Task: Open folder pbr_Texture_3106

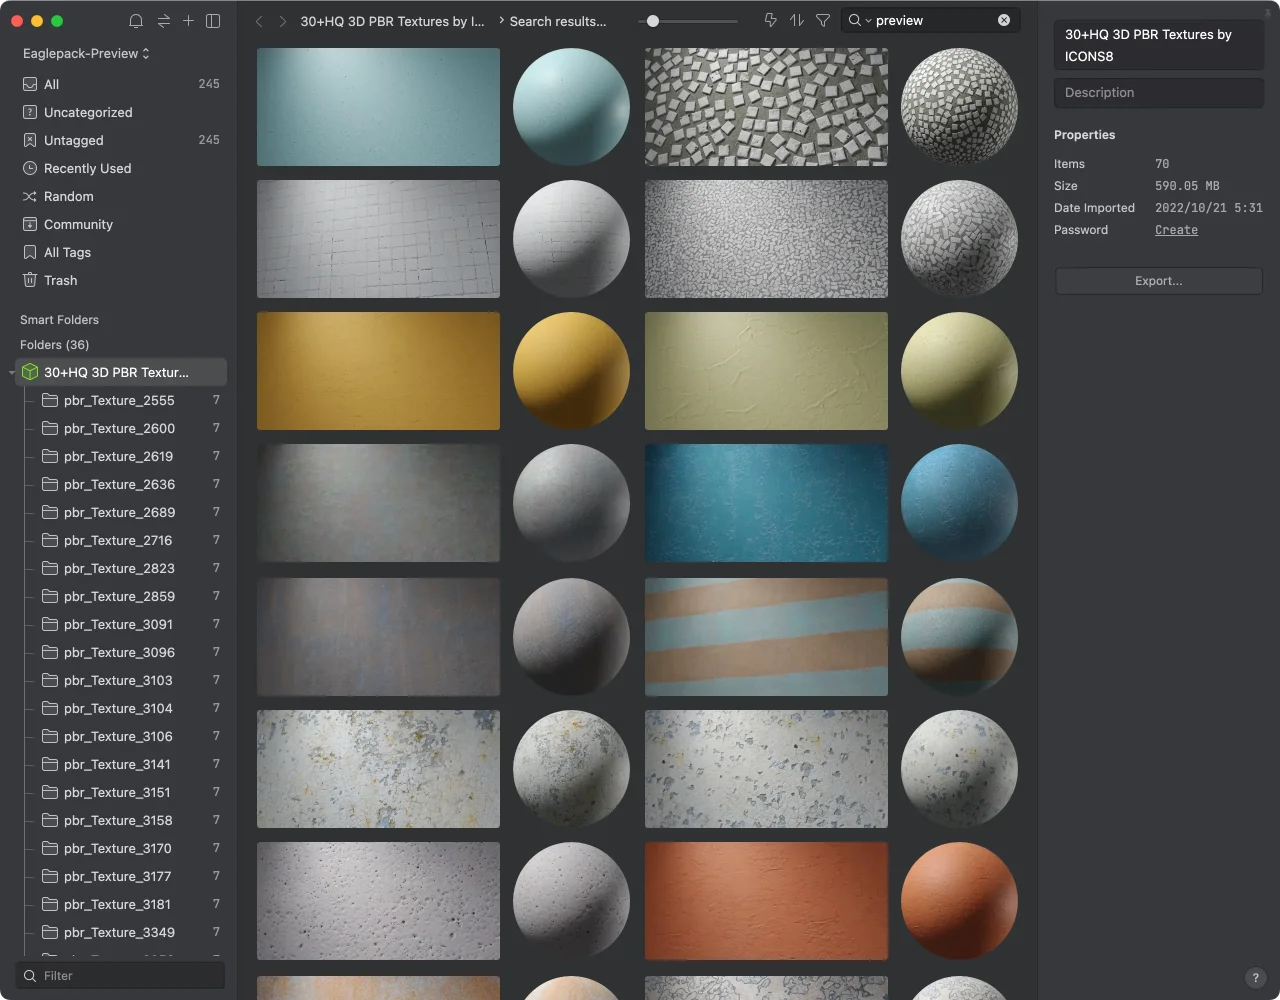Action: 121,736
